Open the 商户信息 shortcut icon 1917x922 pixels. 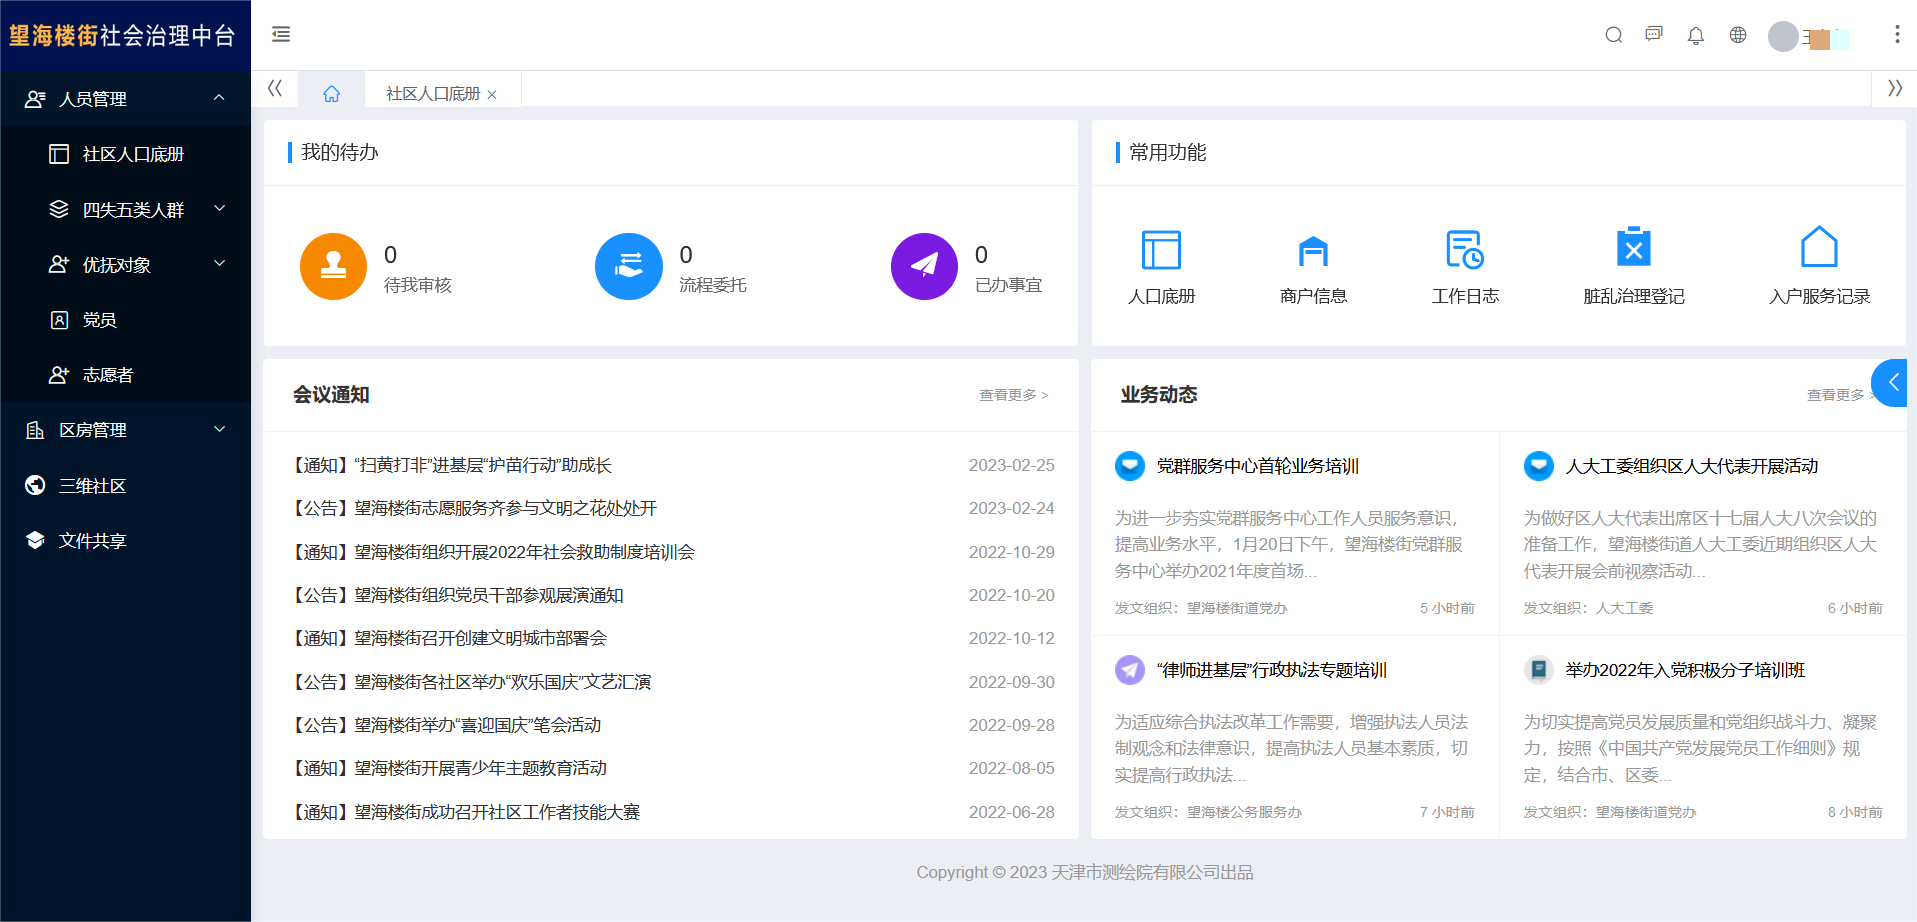[x=1313, y=250]
